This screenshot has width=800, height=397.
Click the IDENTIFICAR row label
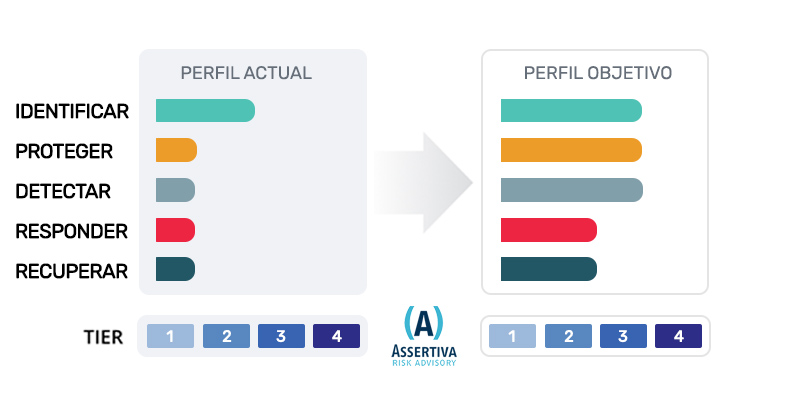pos(72,111)
